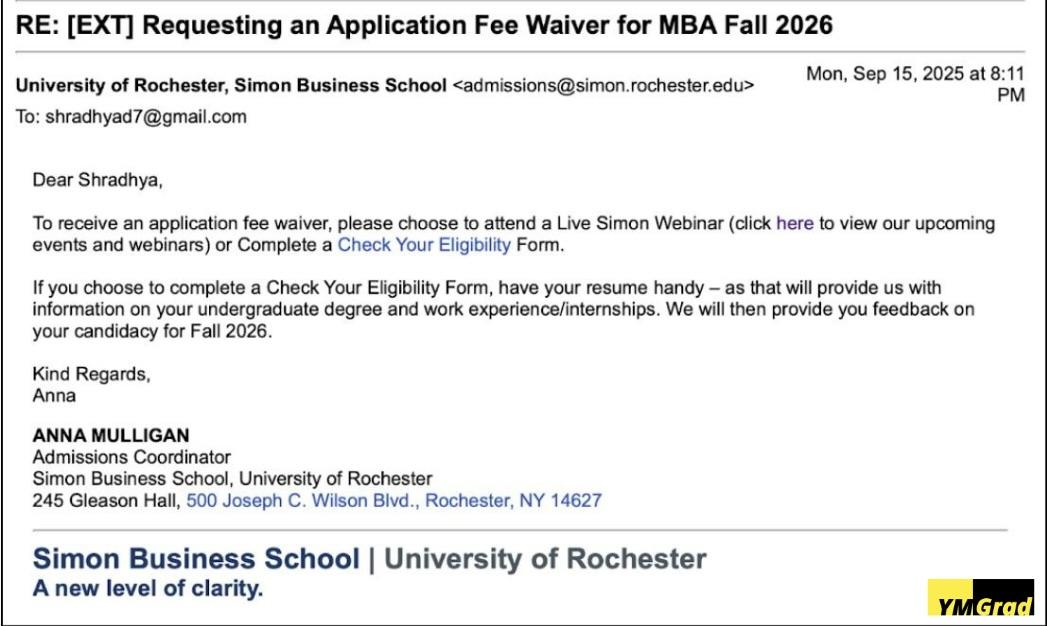Click the bold sender name University of Rochester
Image resolution: width=1047 pixels, height=626 pixels.
pos(231,86)
